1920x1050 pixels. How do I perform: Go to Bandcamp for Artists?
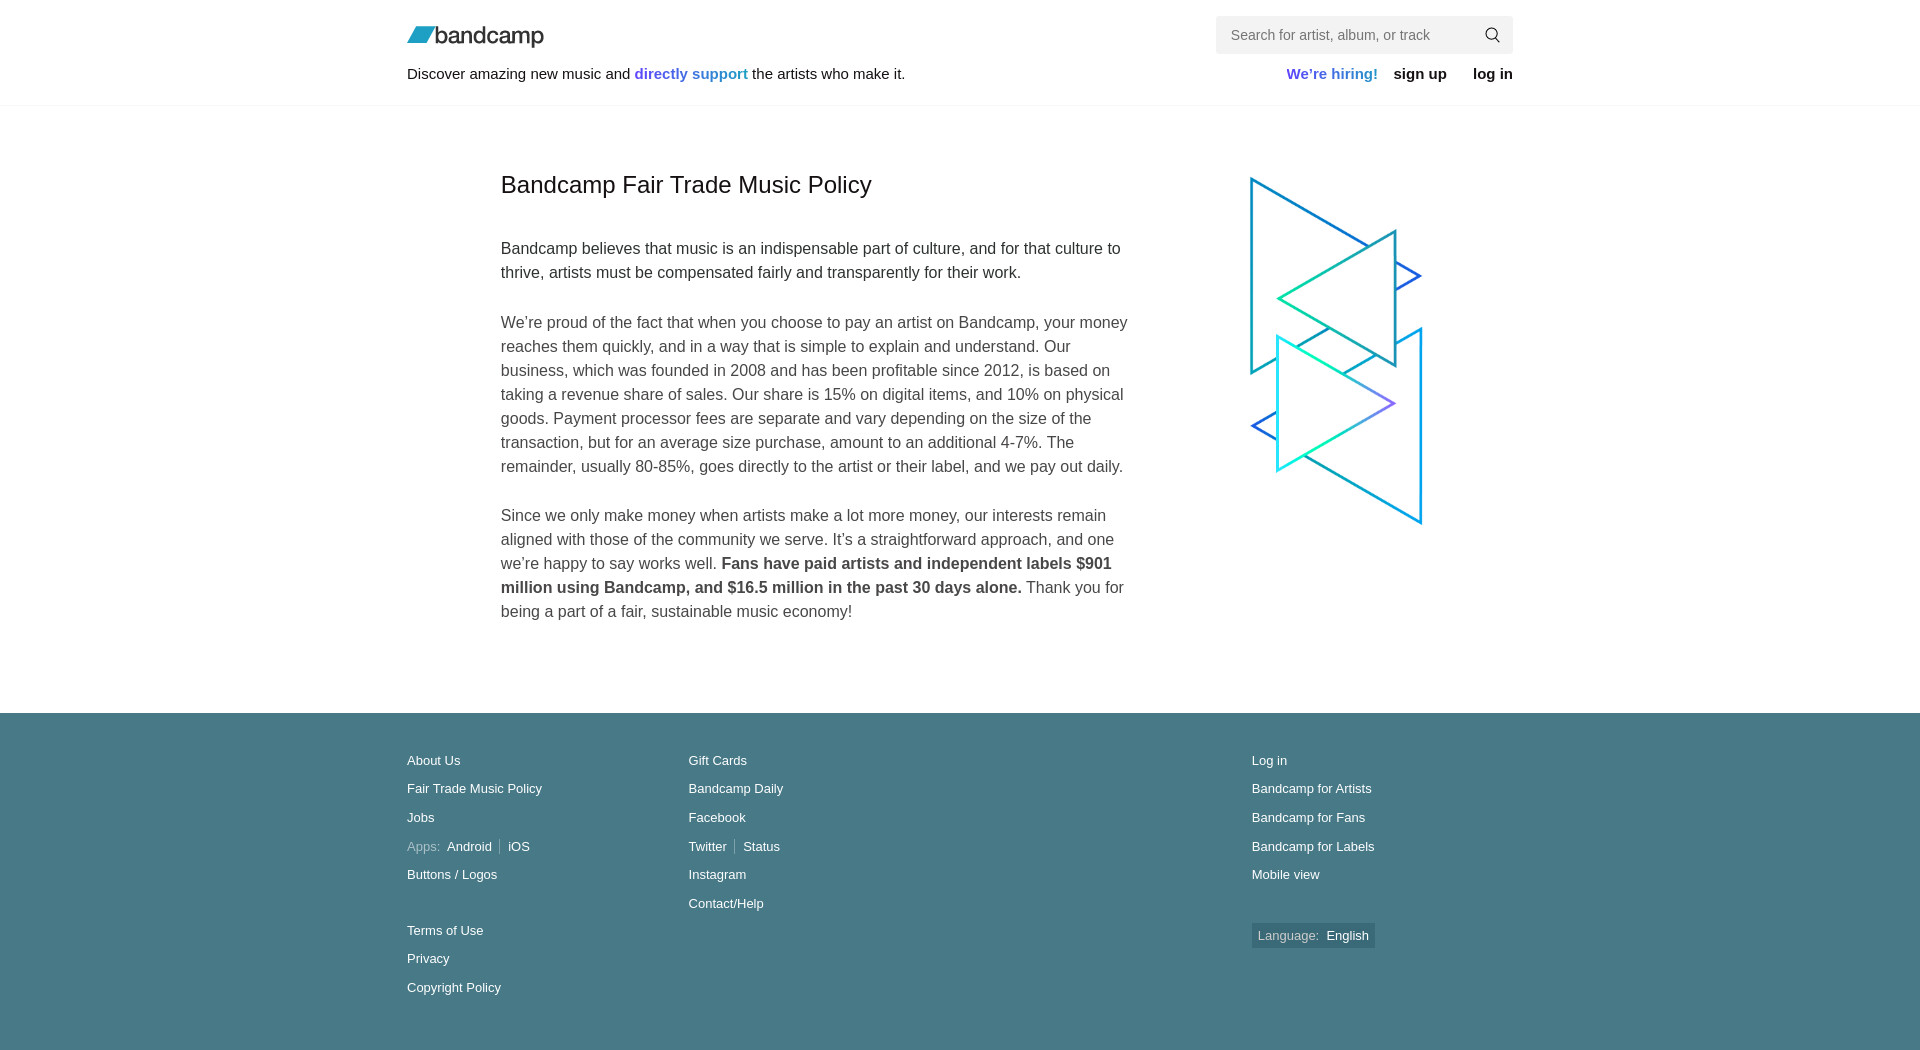[1311, 789]
